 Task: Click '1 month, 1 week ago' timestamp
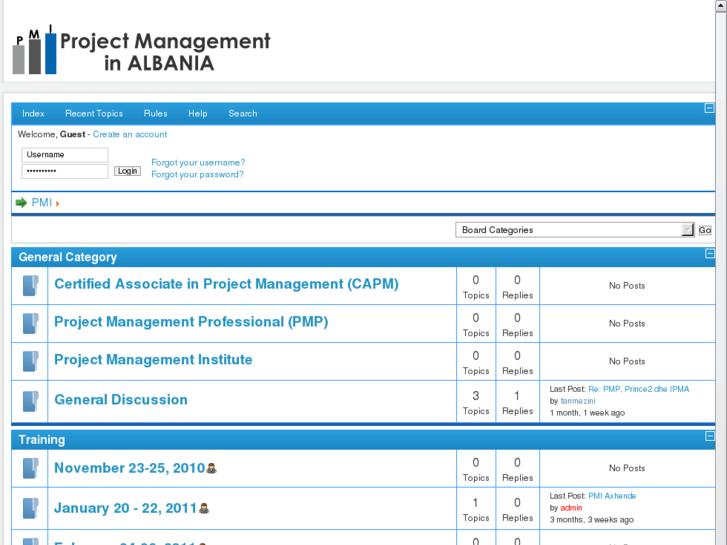[x=587, y=413]
